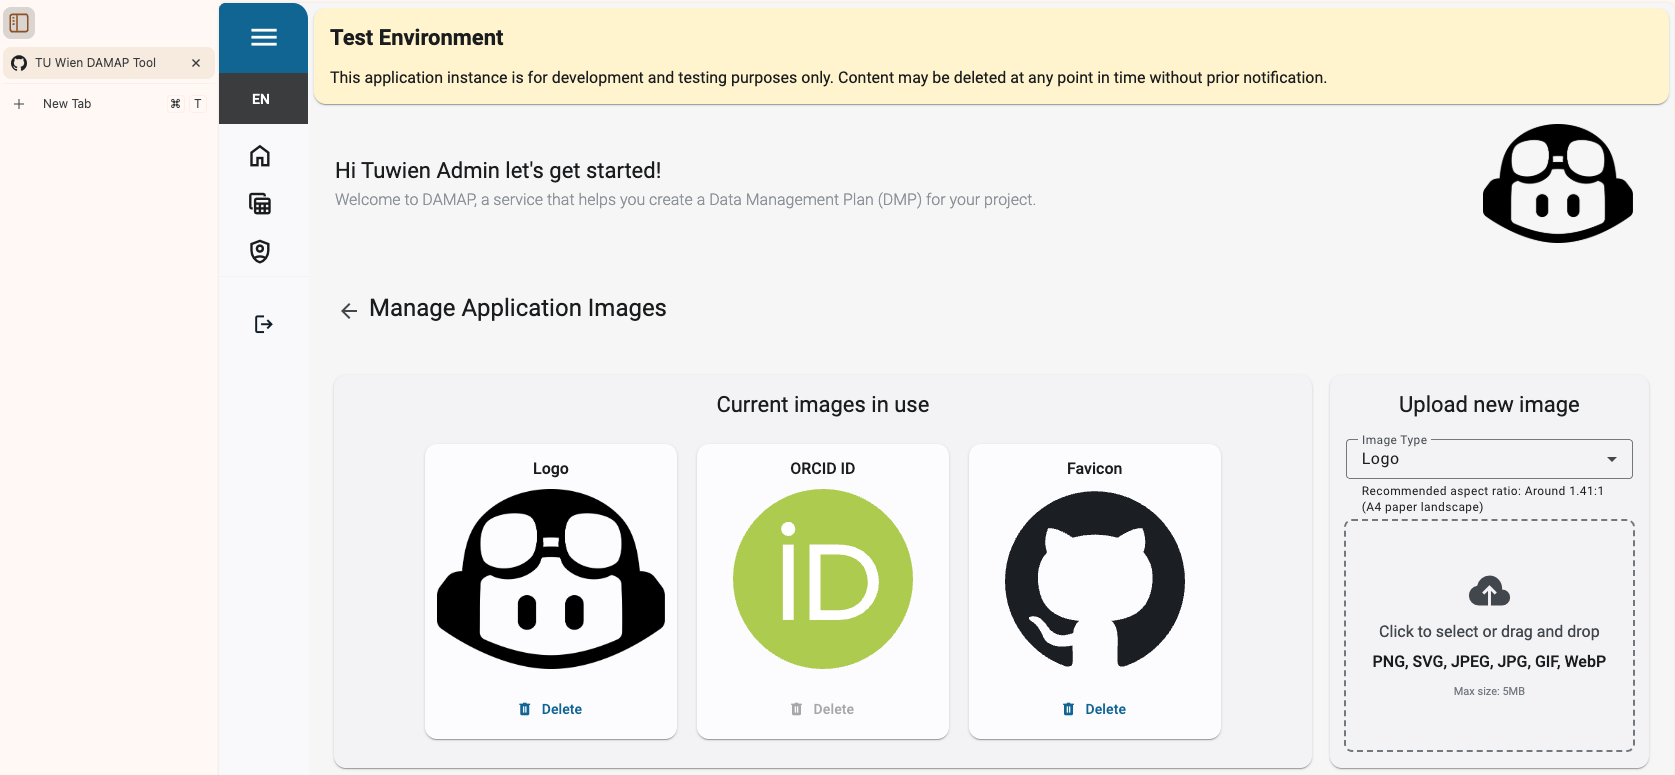Click the 'Manage Application Images' heading
Image resolution: width=1675 pixels, height=775 pixels.
click(x=518, y=308)
